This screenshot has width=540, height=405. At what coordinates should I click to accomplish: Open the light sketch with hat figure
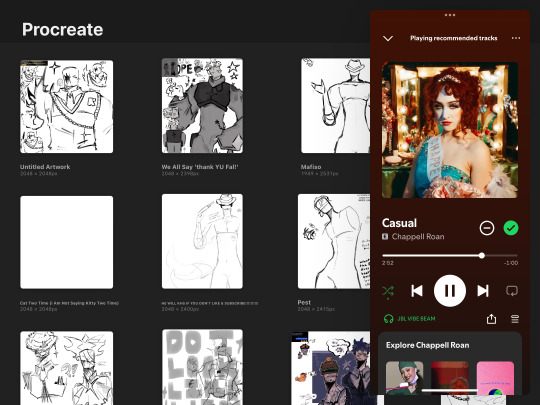tap(202, 241)
